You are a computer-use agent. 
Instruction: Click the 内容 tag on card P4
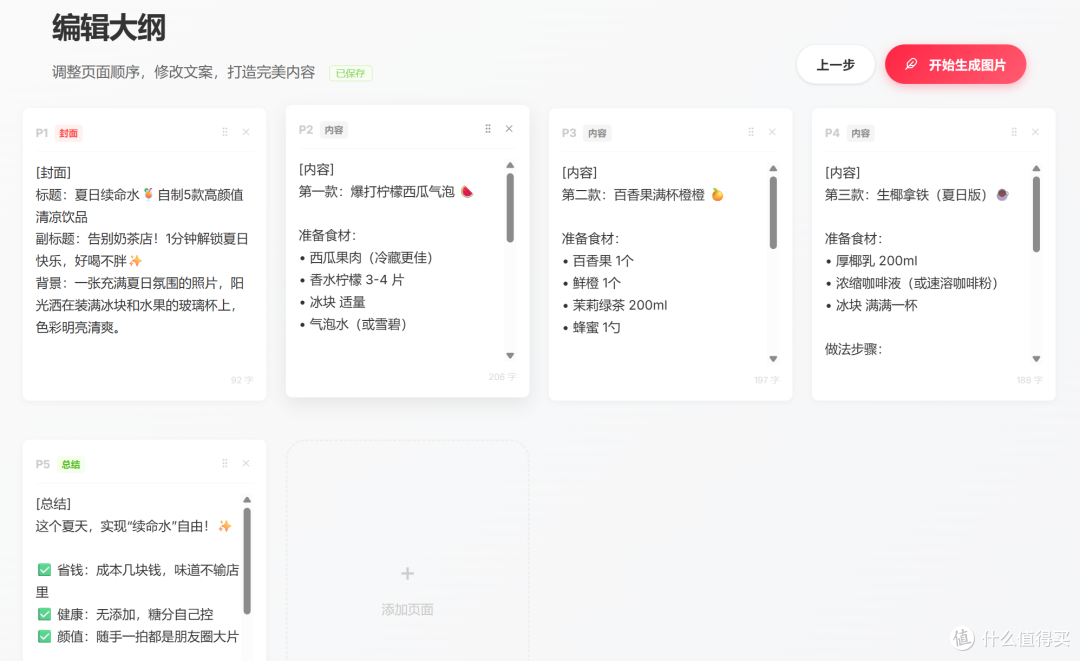point(860,133)
